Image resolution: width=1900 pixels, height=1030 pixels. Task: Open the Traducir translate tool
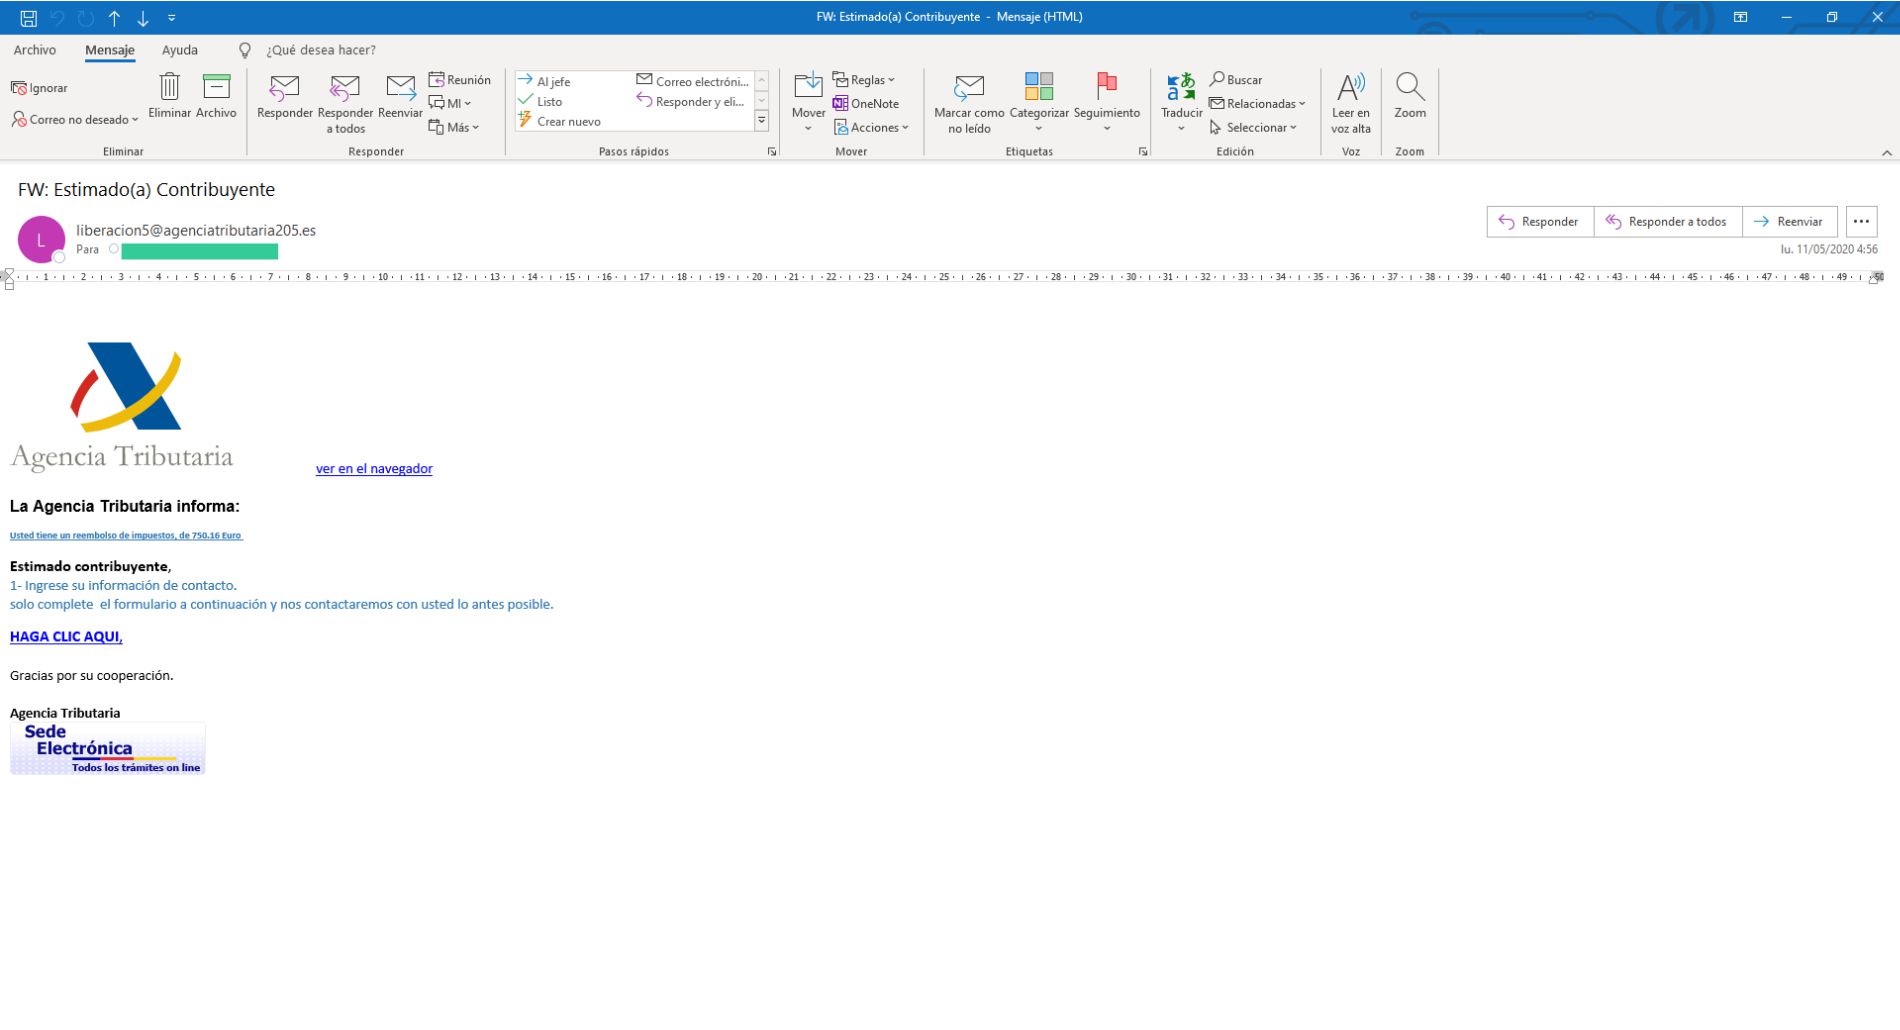coord(1181,89)
